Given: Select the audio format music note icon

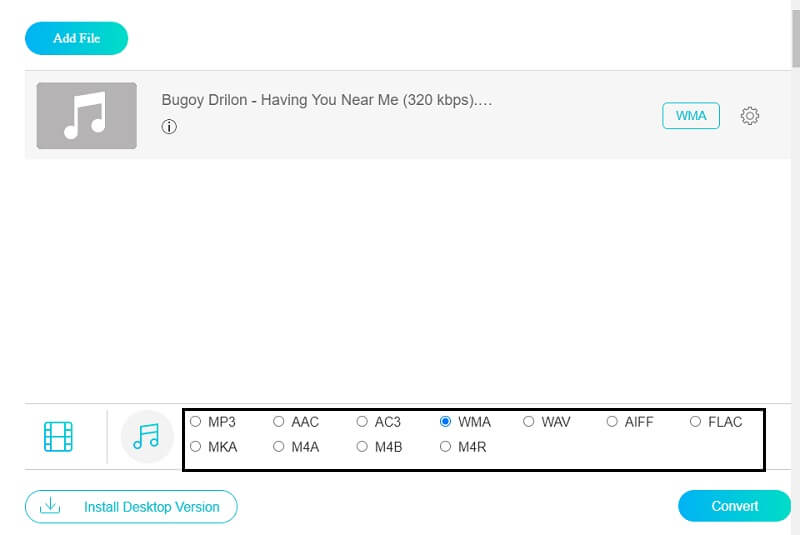Looking at the screenshot, I should click(146, 437).
